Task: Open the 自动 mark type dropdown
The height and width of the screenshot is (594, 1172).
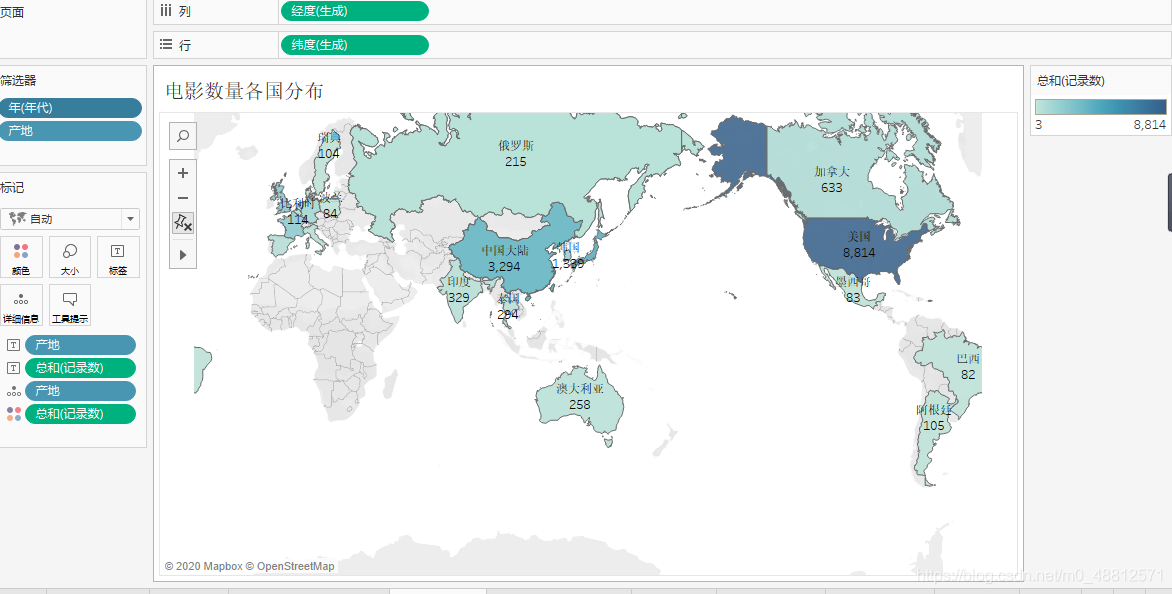Action: coord(70,219)
